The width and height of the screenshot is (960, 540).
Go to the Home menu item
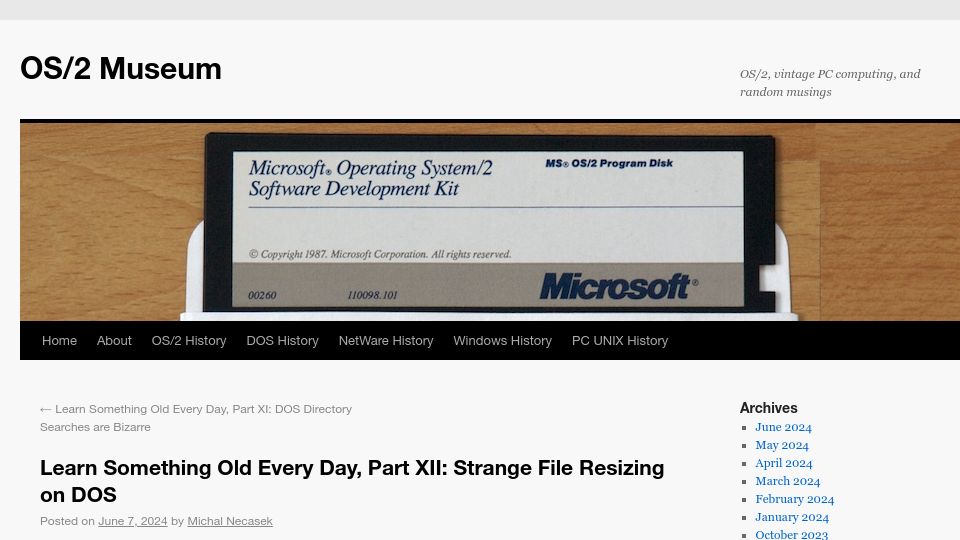tap(59, 340)
